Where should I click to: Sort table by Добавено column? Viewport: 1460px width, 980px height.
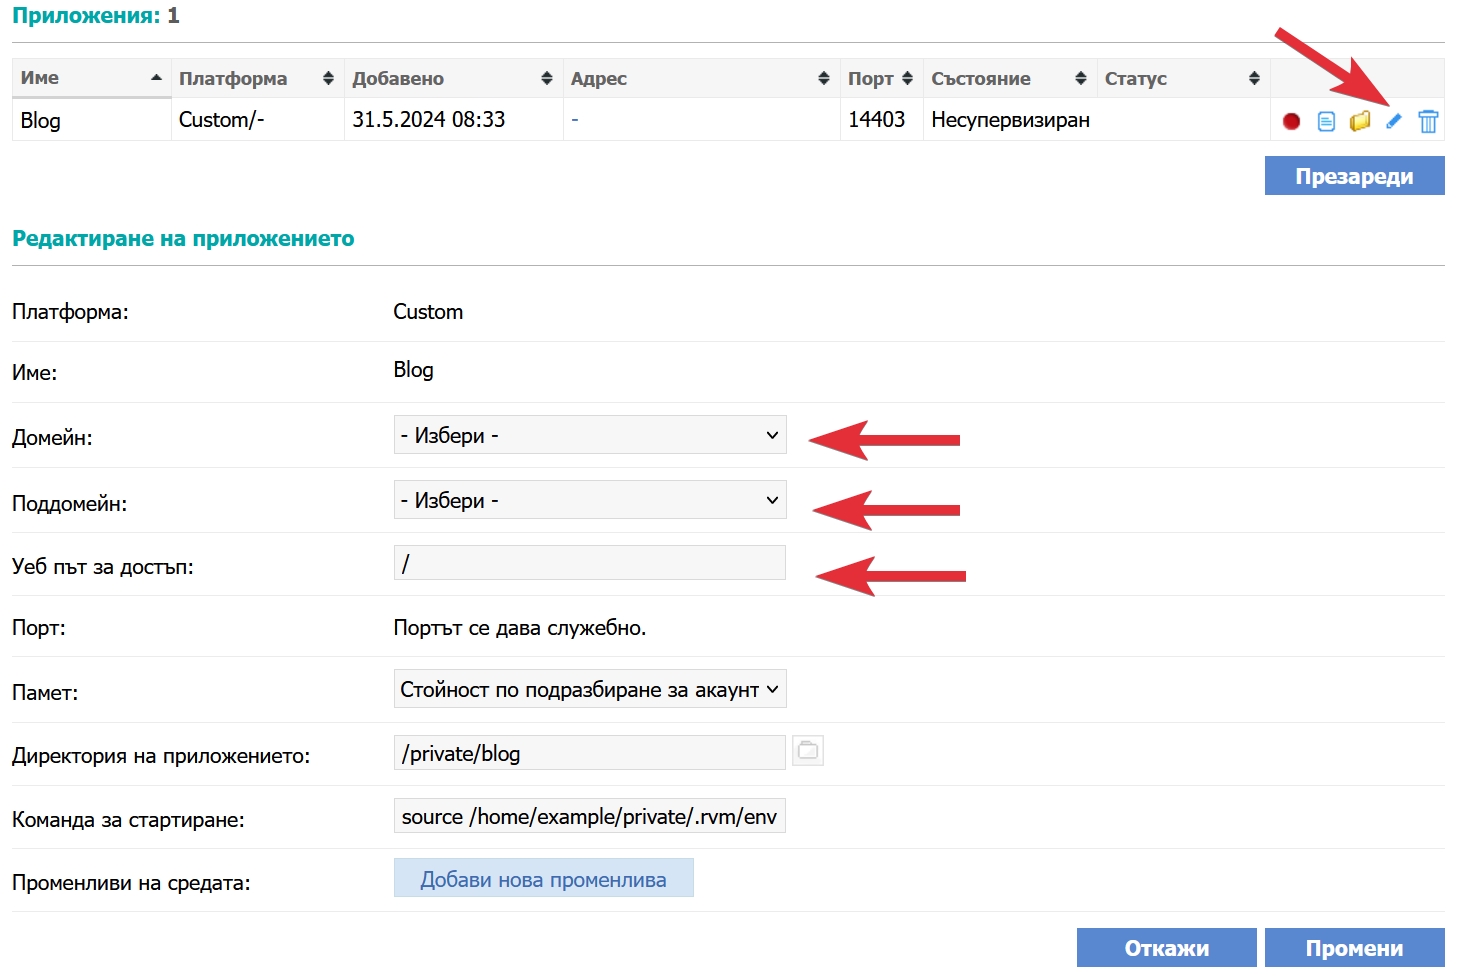coord(453,78)
